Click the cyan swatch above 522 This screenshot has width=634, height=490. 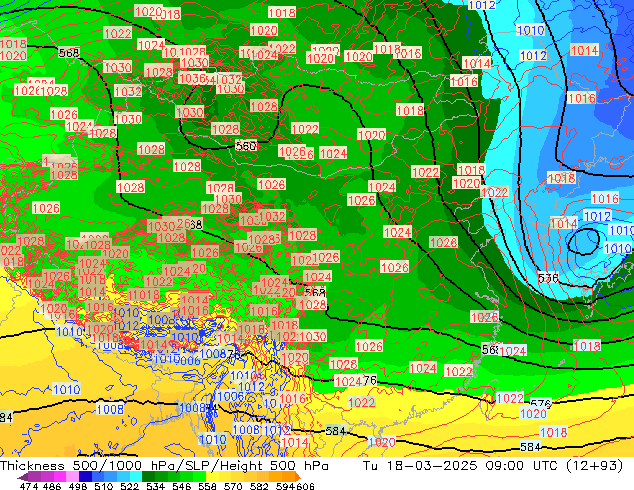[x=136, y=476]
